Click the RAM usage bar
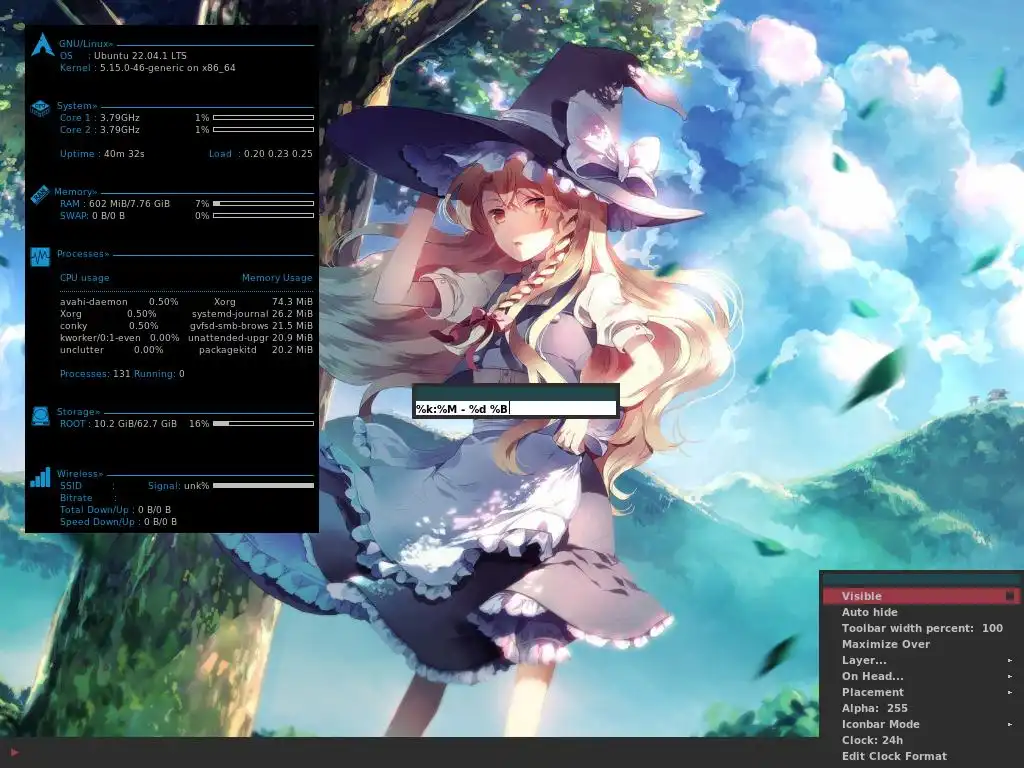Image resolution: width=1024 pixels, height=768 pixels. point(263,204)
